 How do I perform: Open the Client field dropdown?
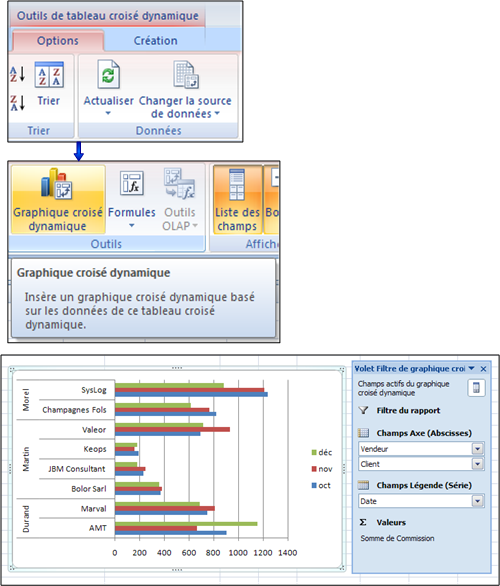click(x=478, y=464)
